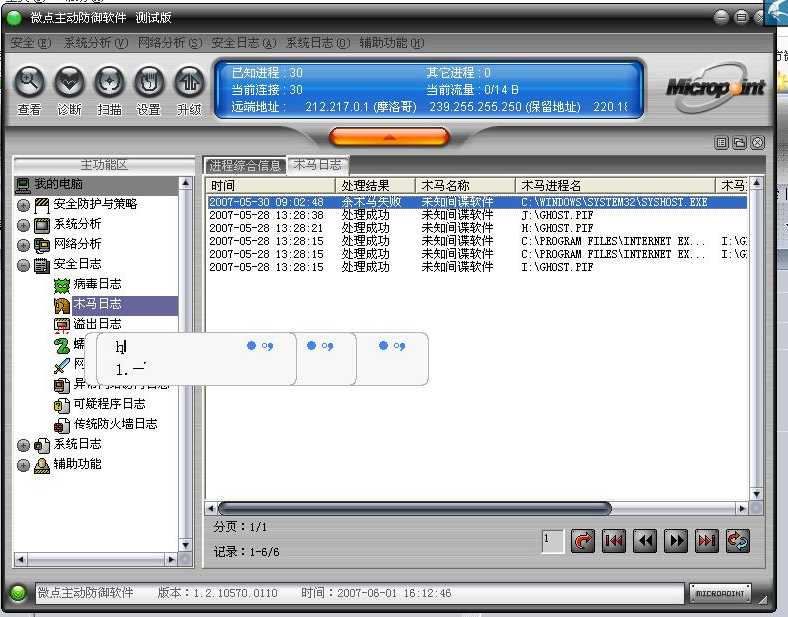Select 我的电脑 in the tree
The width and height of the screenshot is (788, 617).
(58, 184)
